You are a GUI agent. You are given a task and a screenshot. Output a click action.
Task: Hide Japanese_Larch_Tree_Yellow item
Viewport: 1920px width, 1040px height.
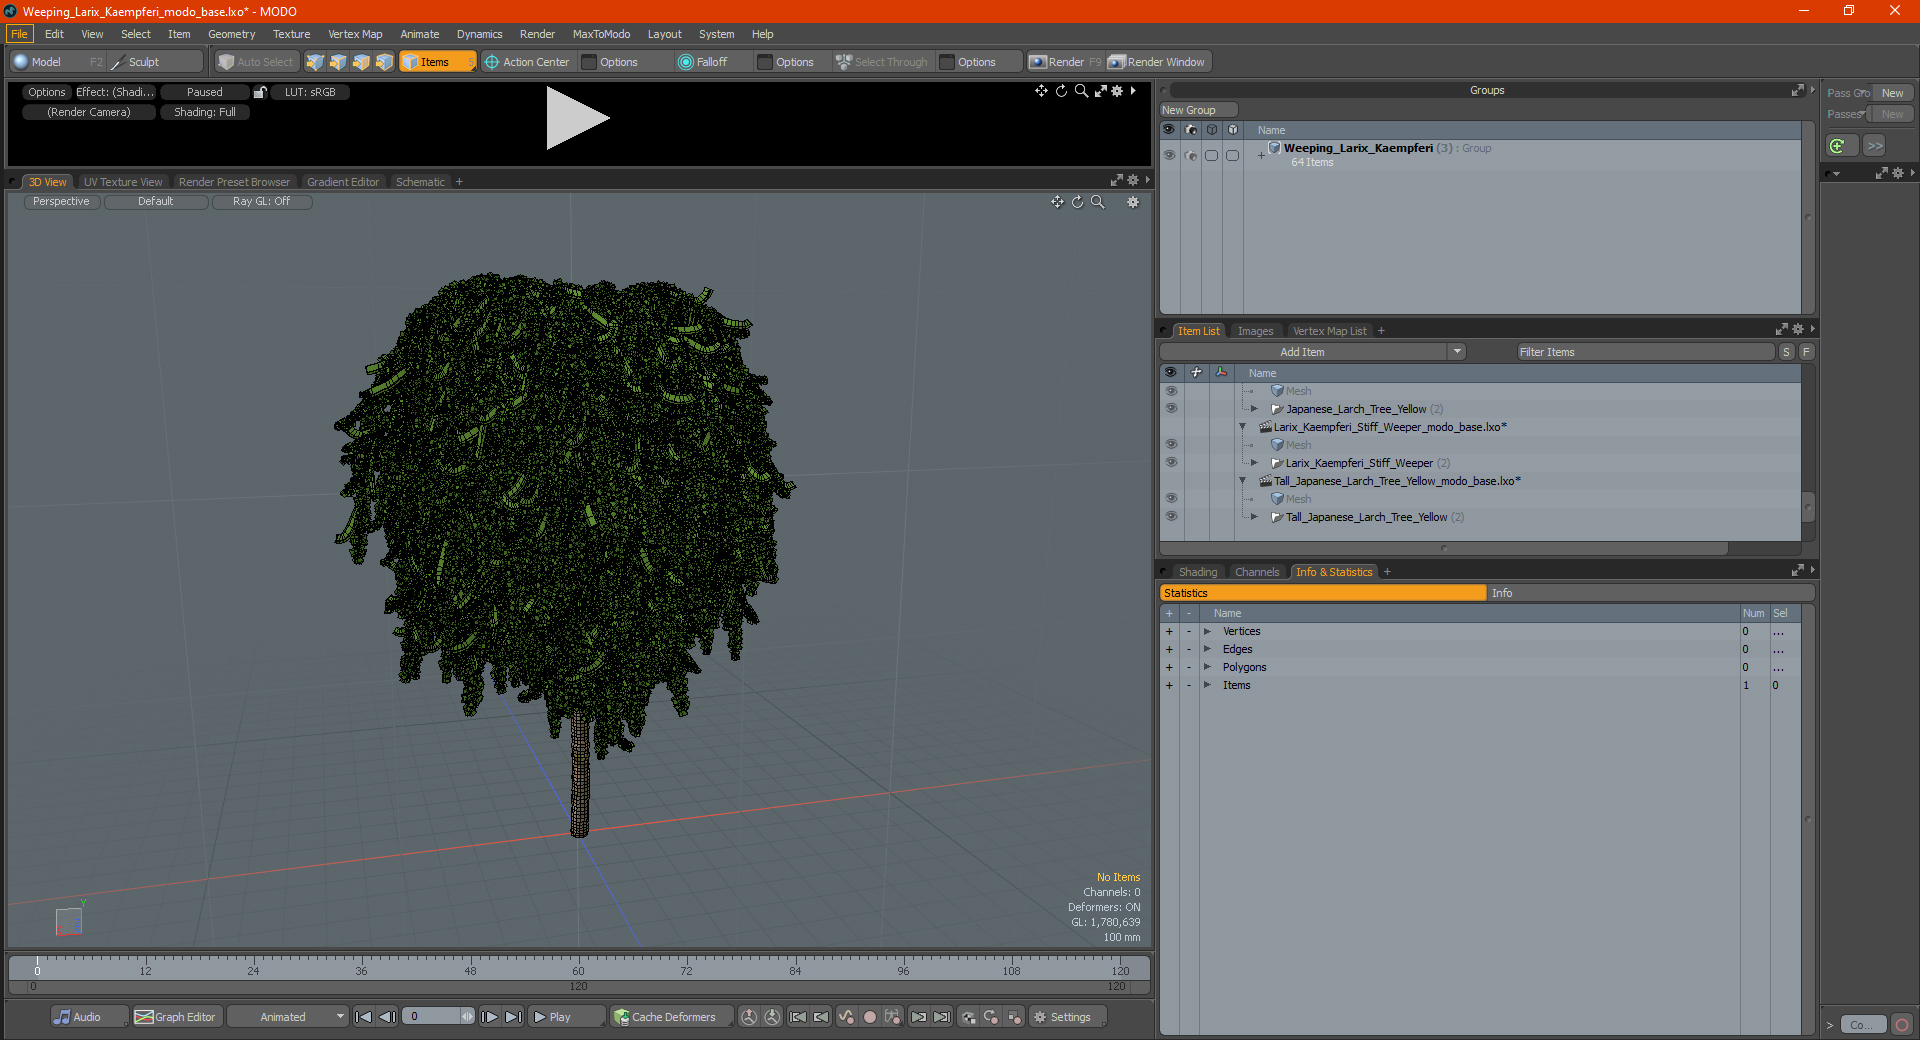click(1171, 409)
